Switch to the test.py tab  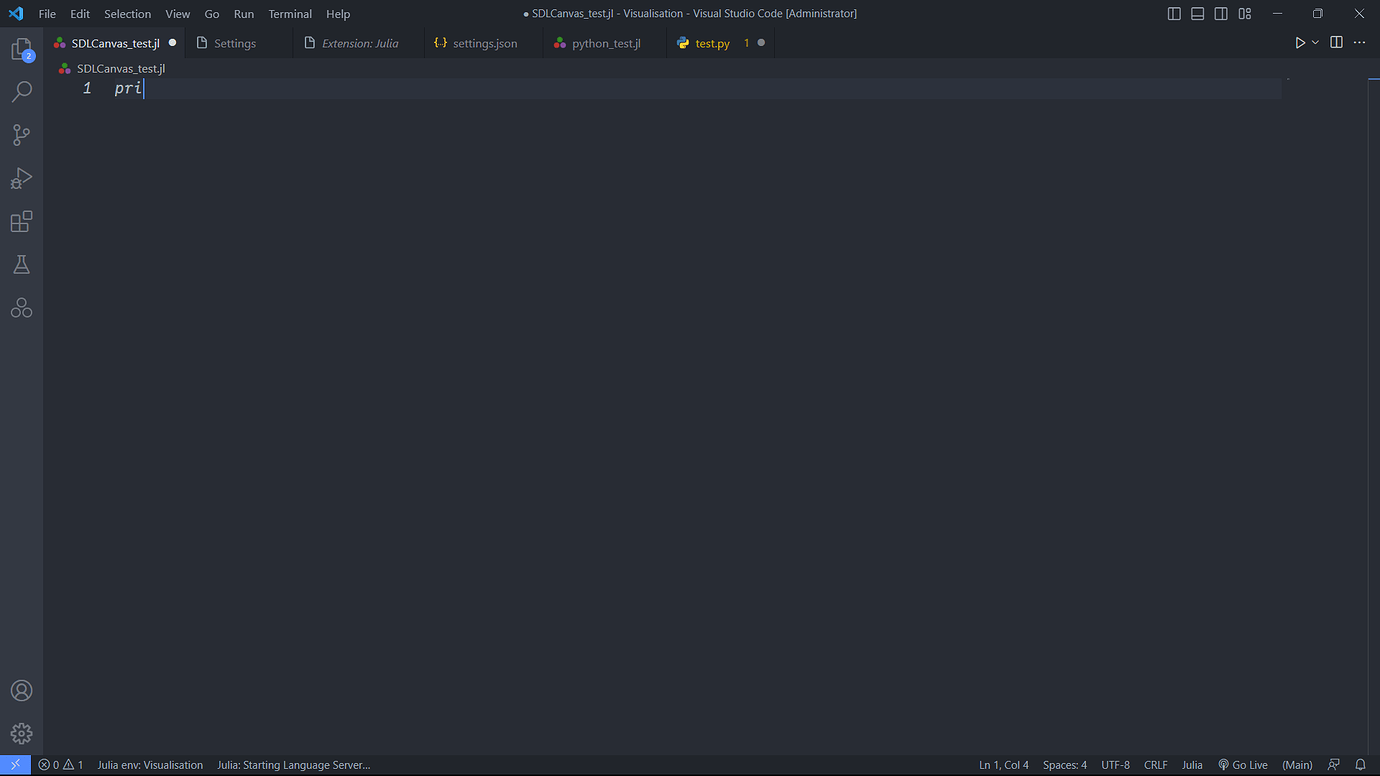[x=711, y=43]
